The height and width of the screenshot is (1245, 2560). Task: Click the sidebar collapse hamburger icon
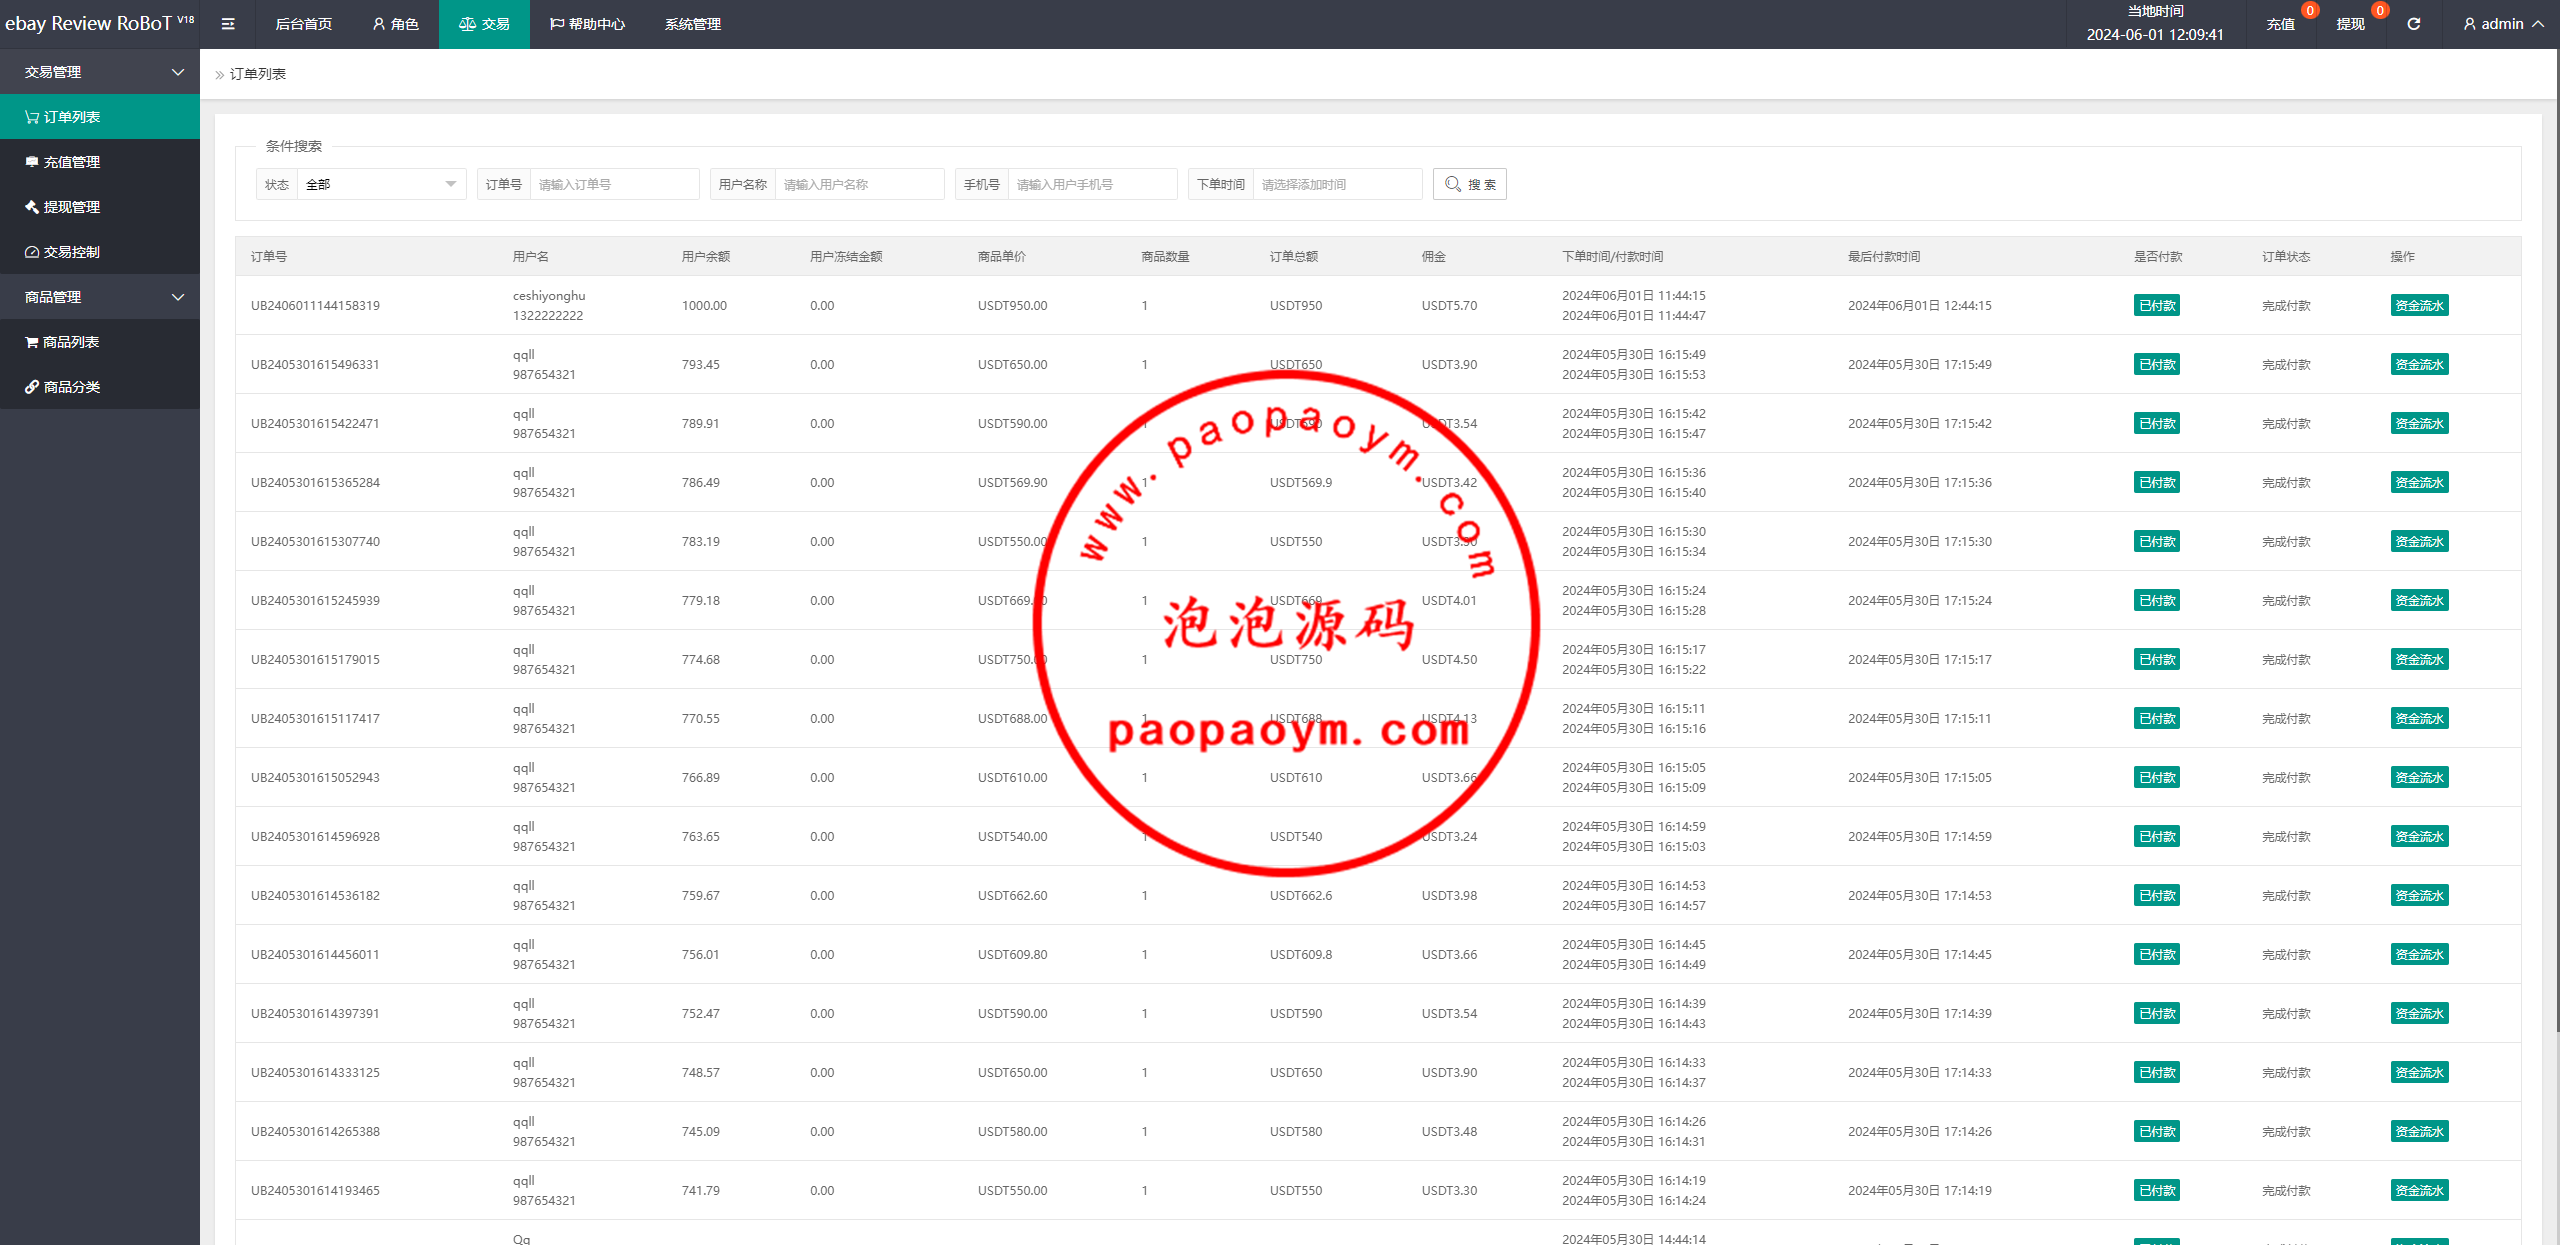[228, 24]
